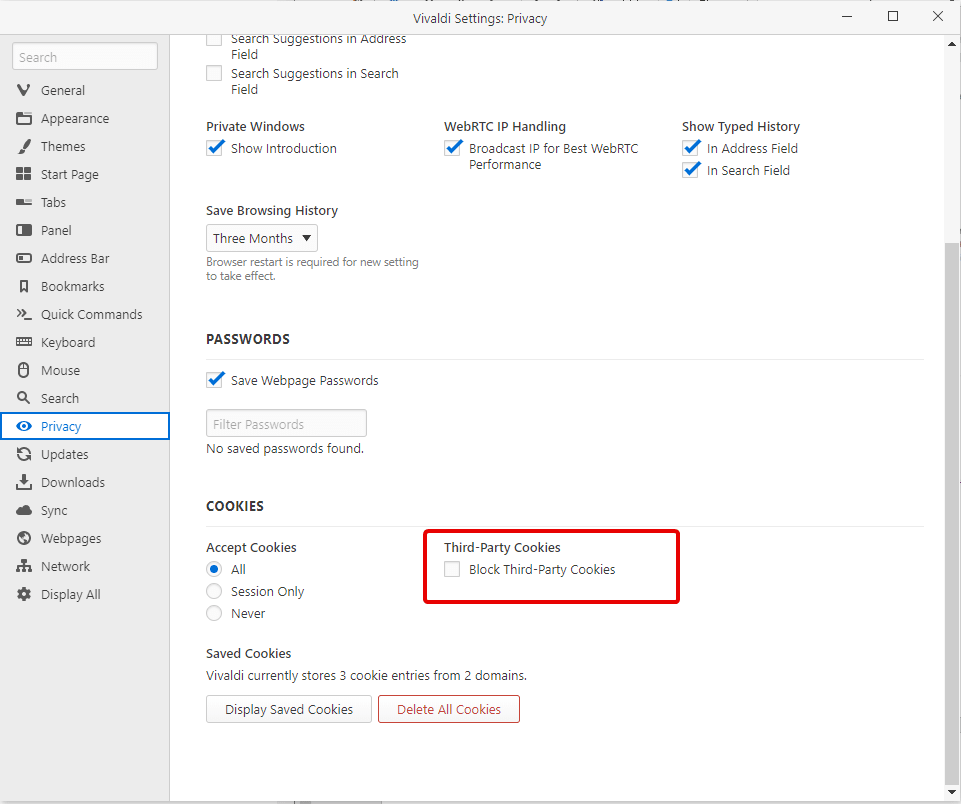Click Delete All Cookies button
Viewport: 961px width, 804px height.
[449, 709]
